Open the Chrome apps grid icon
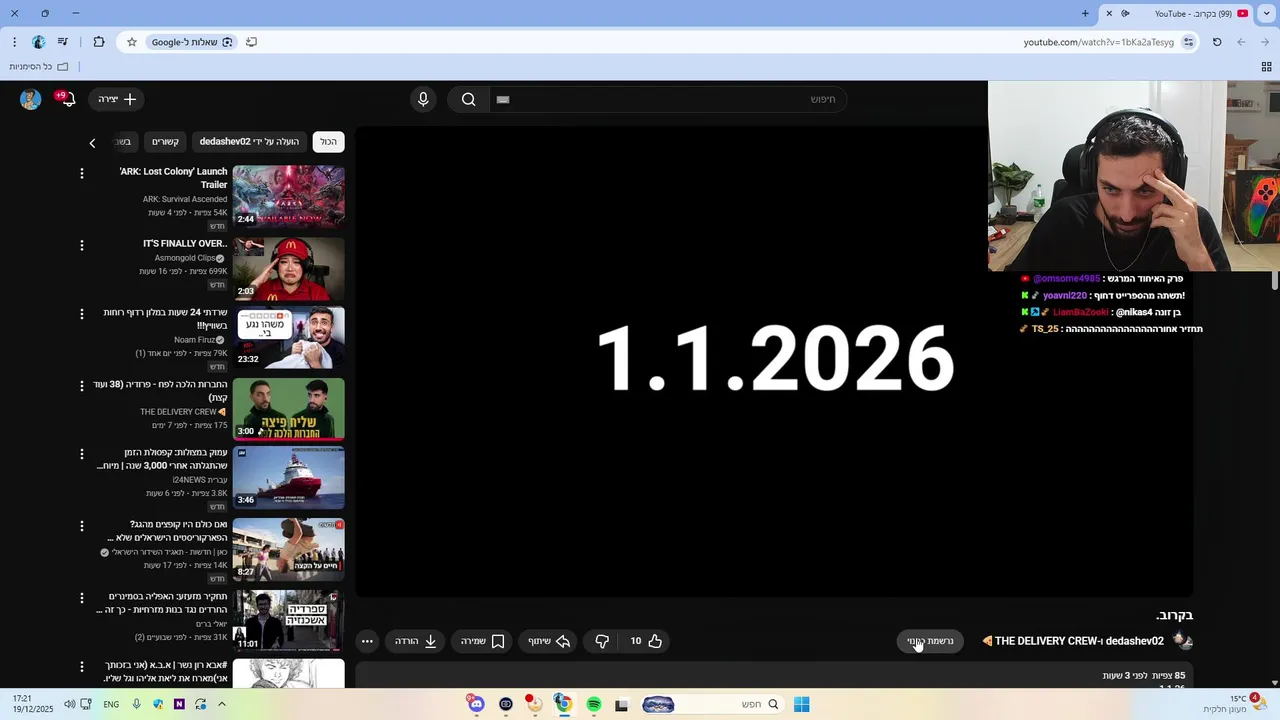The width and height of the screenshot is (1280, 720). (x=1266, y=66)
